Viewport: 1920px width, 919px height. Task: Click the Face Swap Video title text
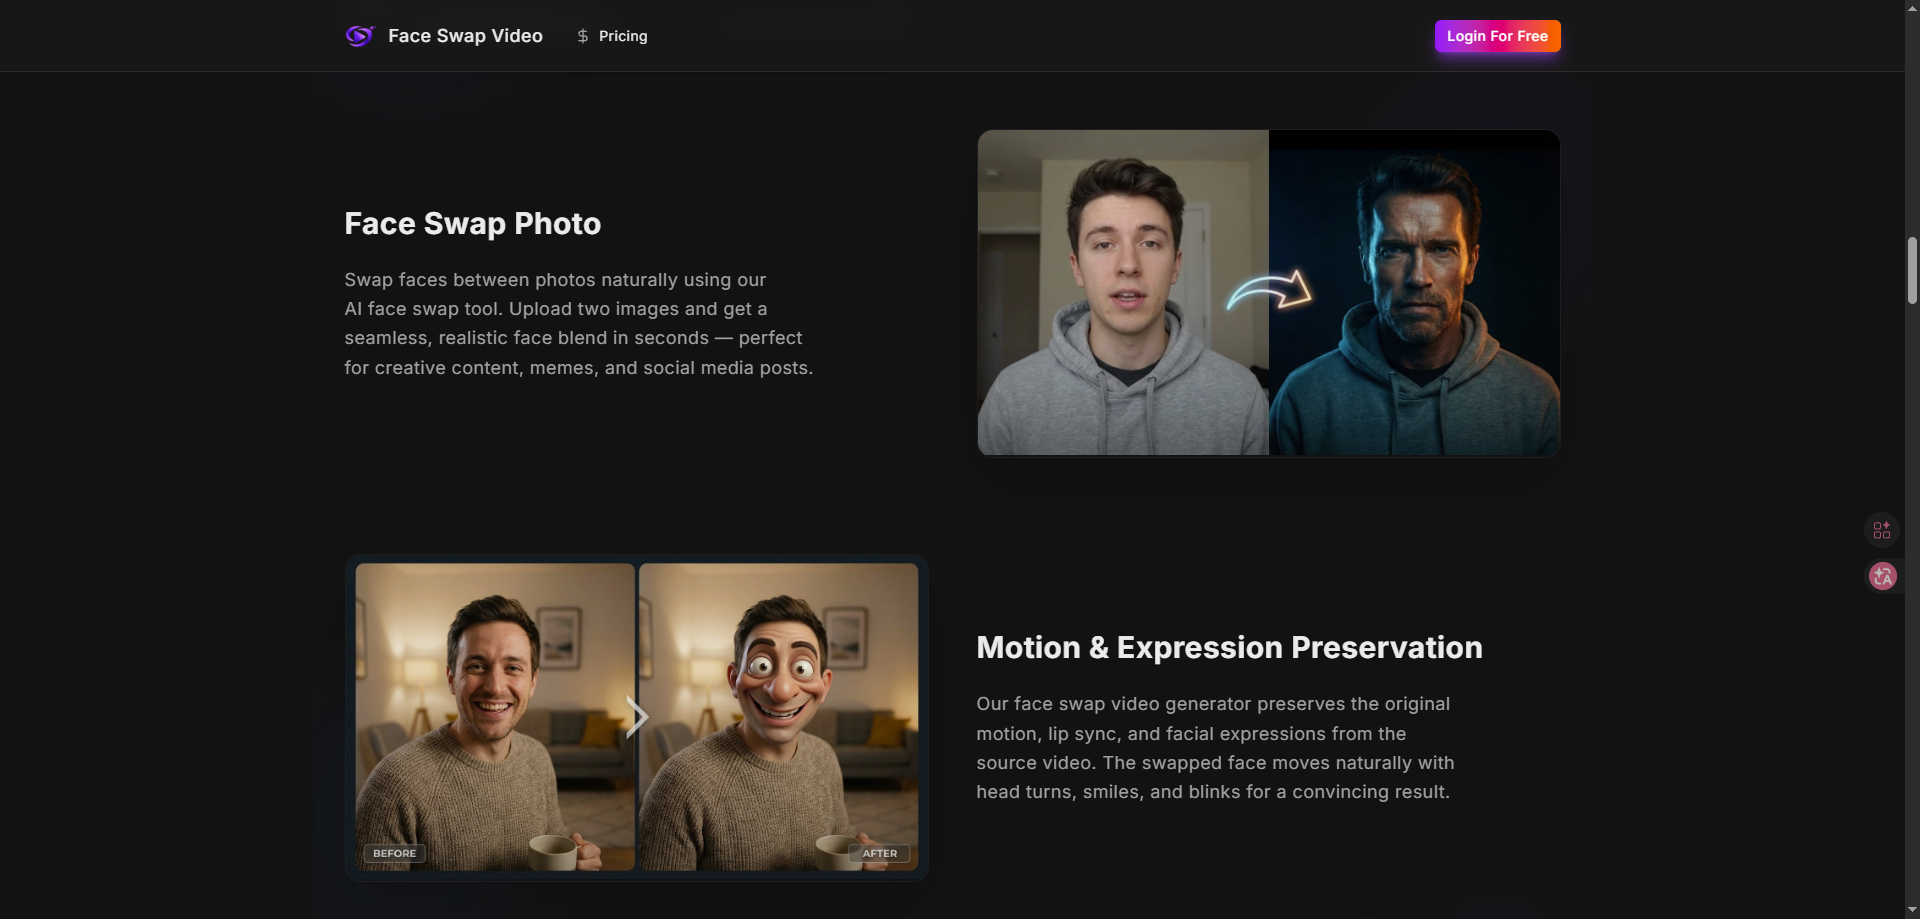point(464,35)
